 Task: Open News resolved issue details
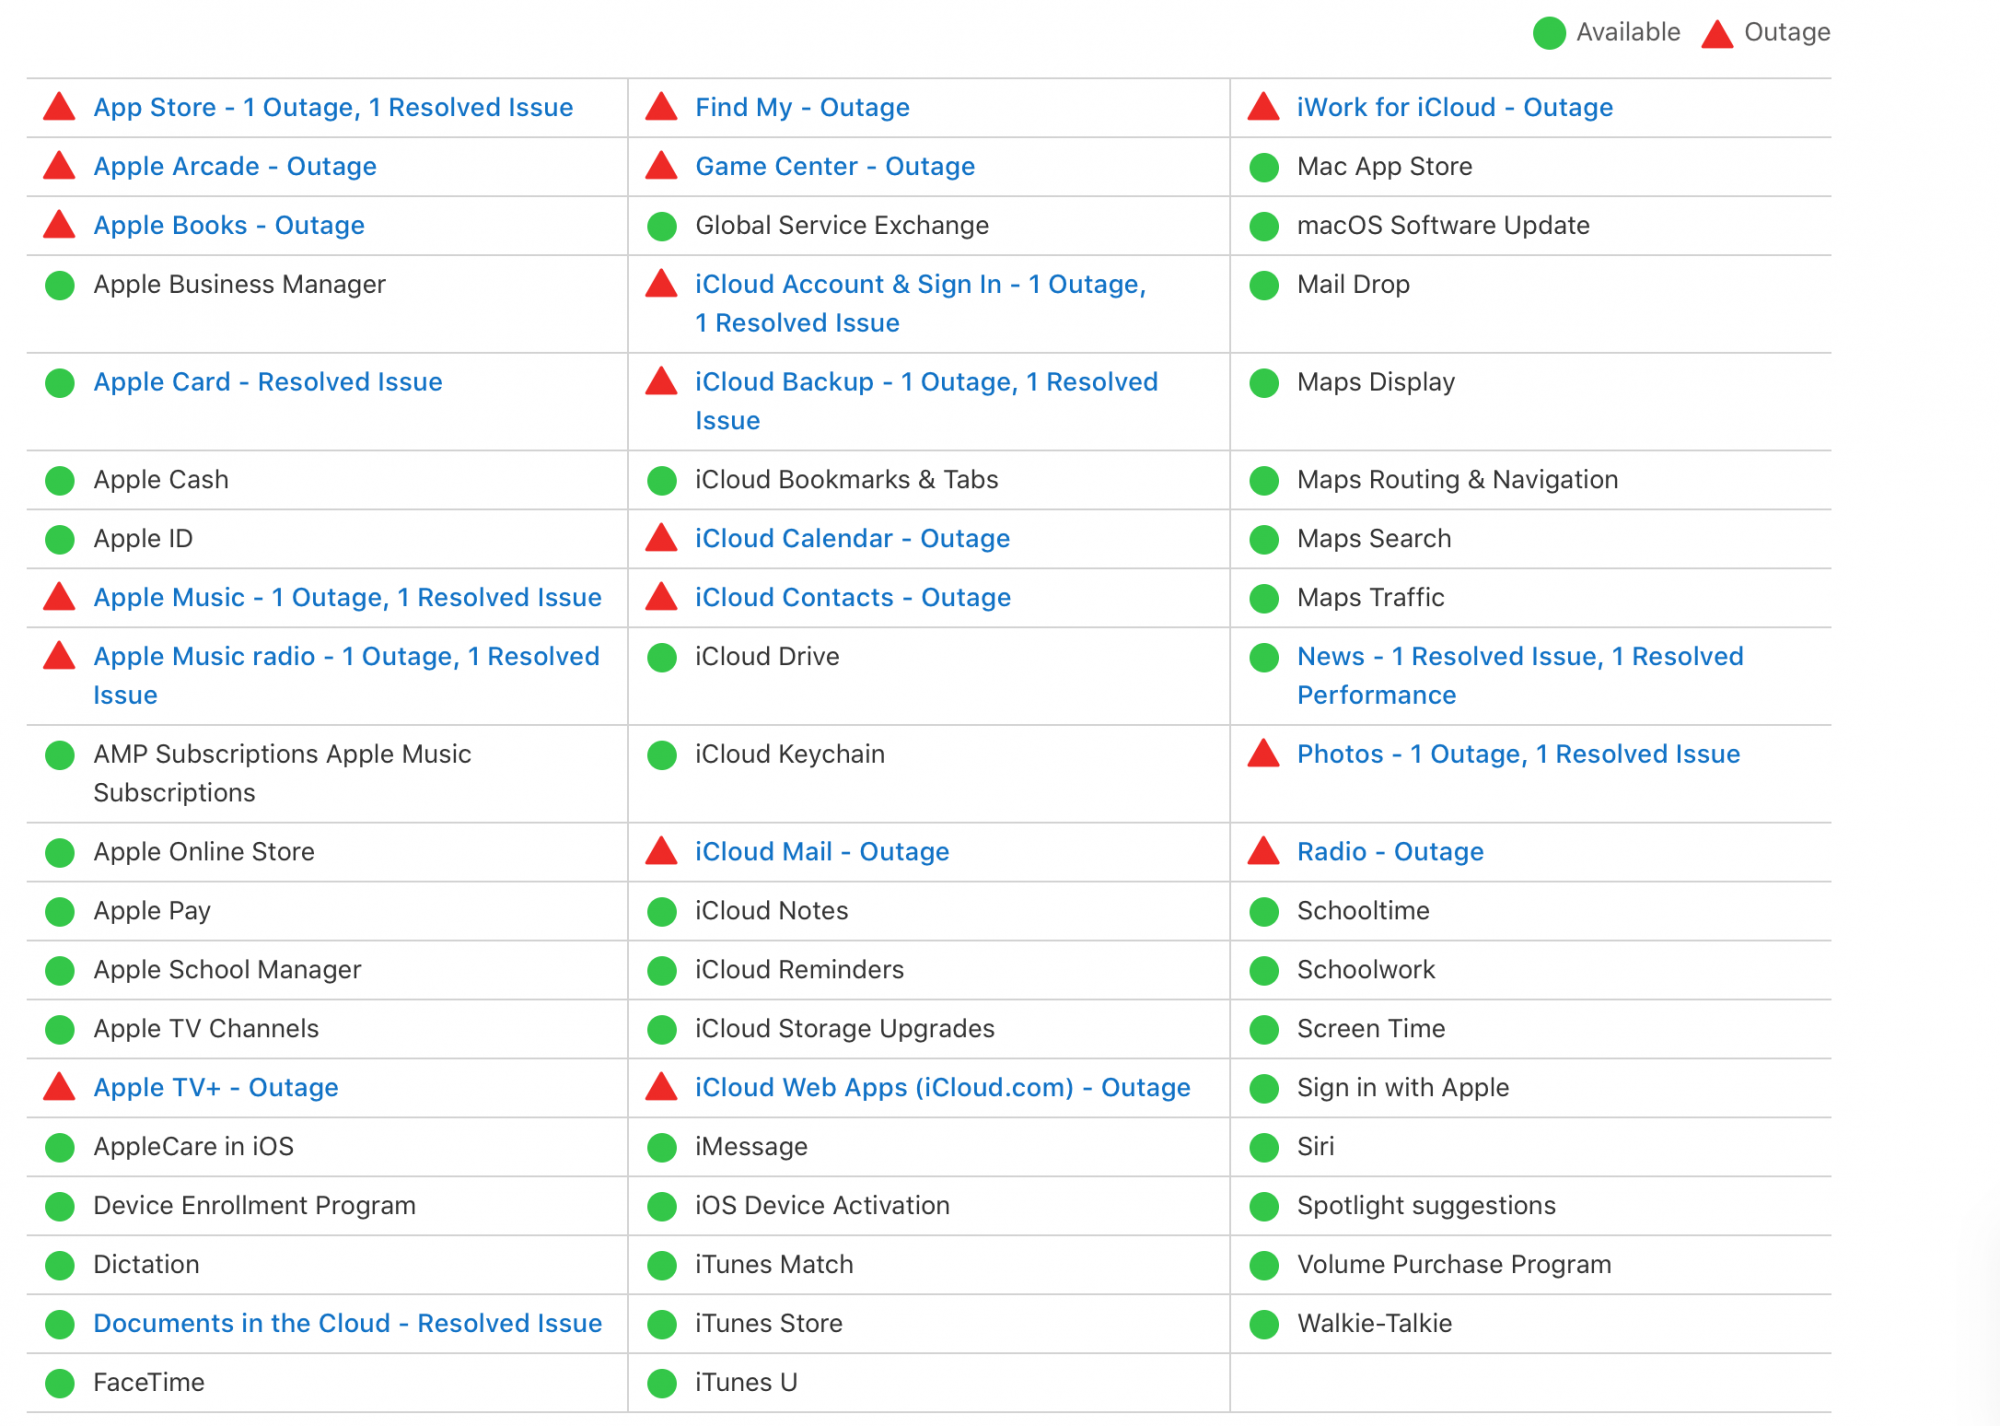coord(1519,657)
